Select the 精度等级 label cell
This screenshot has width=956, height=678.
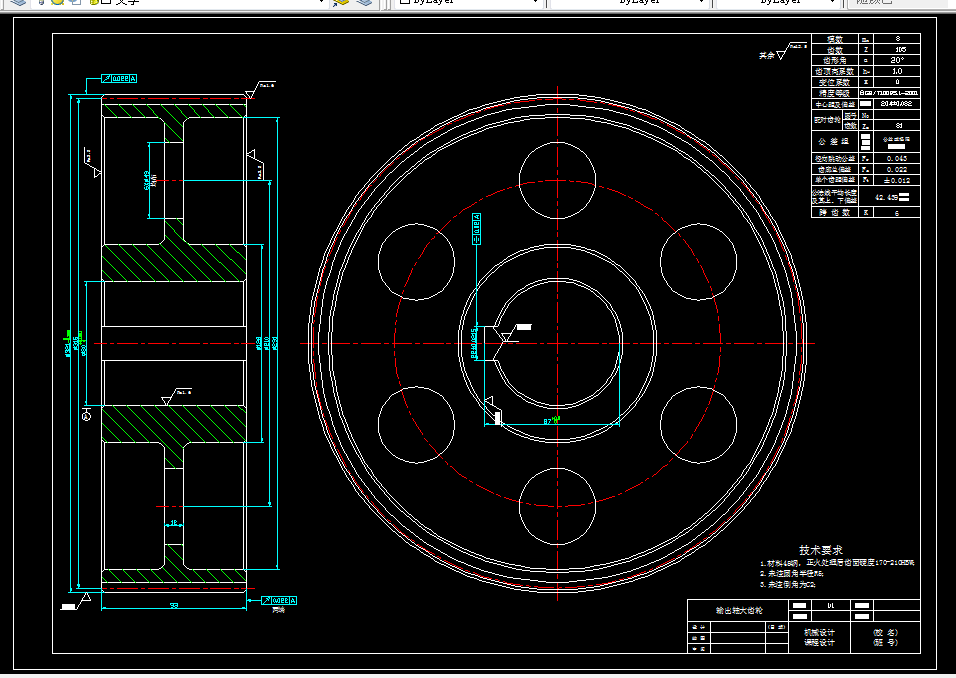(835, 93)
